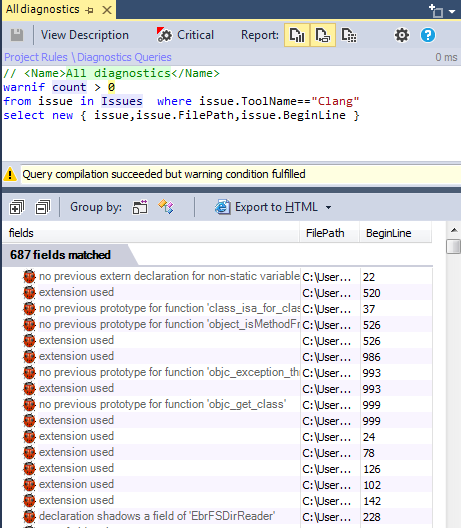Open Export to HTML dropdown arrow

tap(329, 207)
